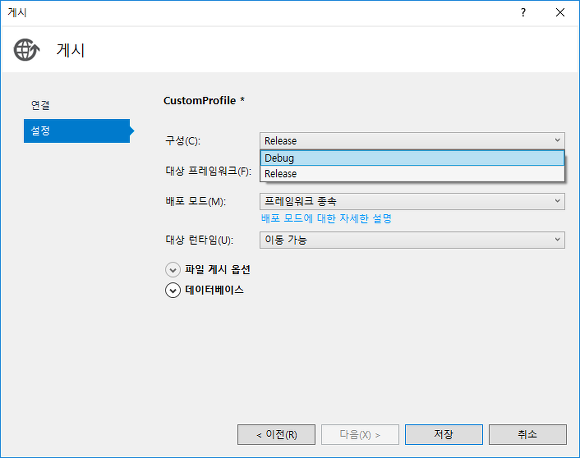Click the 저장 save button
Image resolution: width=580 pixels, height=458 pixels.
coord(444,434)
